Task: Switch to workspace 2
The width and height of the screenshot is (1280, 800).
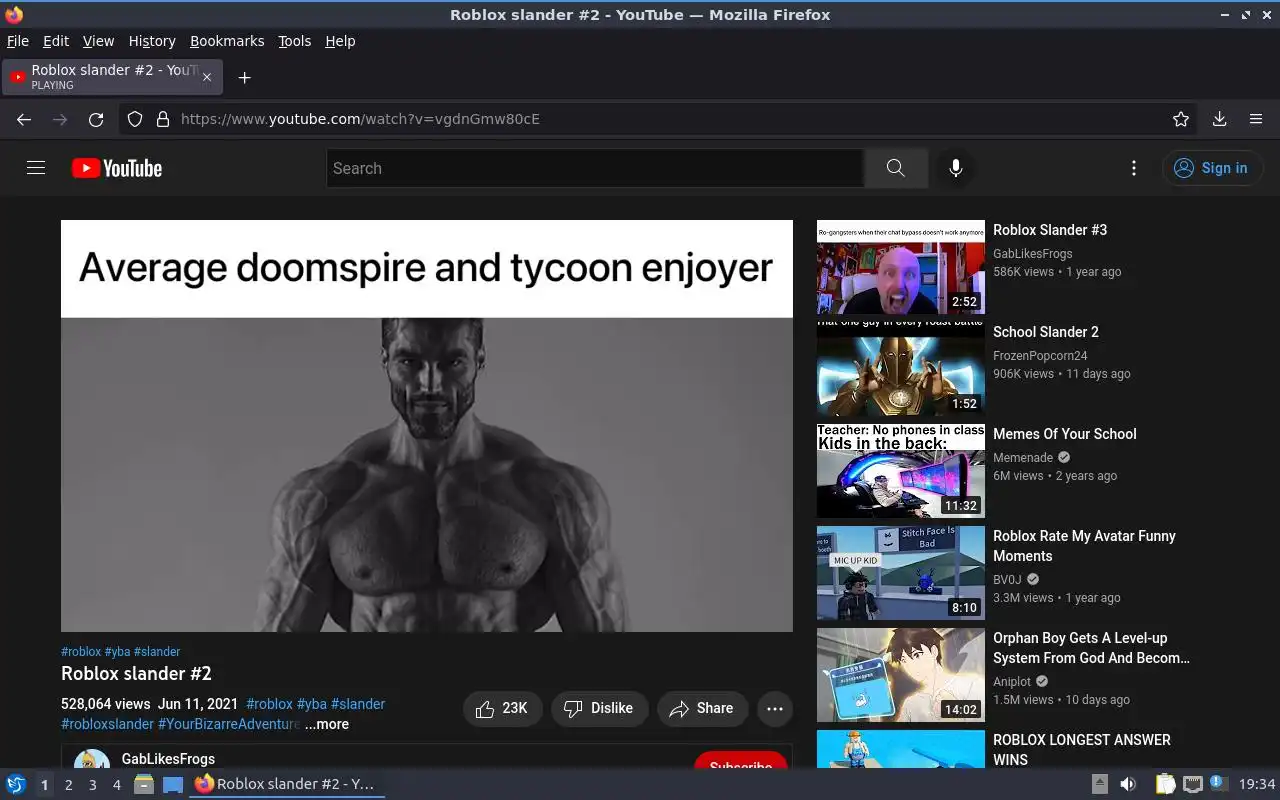Action: pyautogui.click(x=68, y=785)
